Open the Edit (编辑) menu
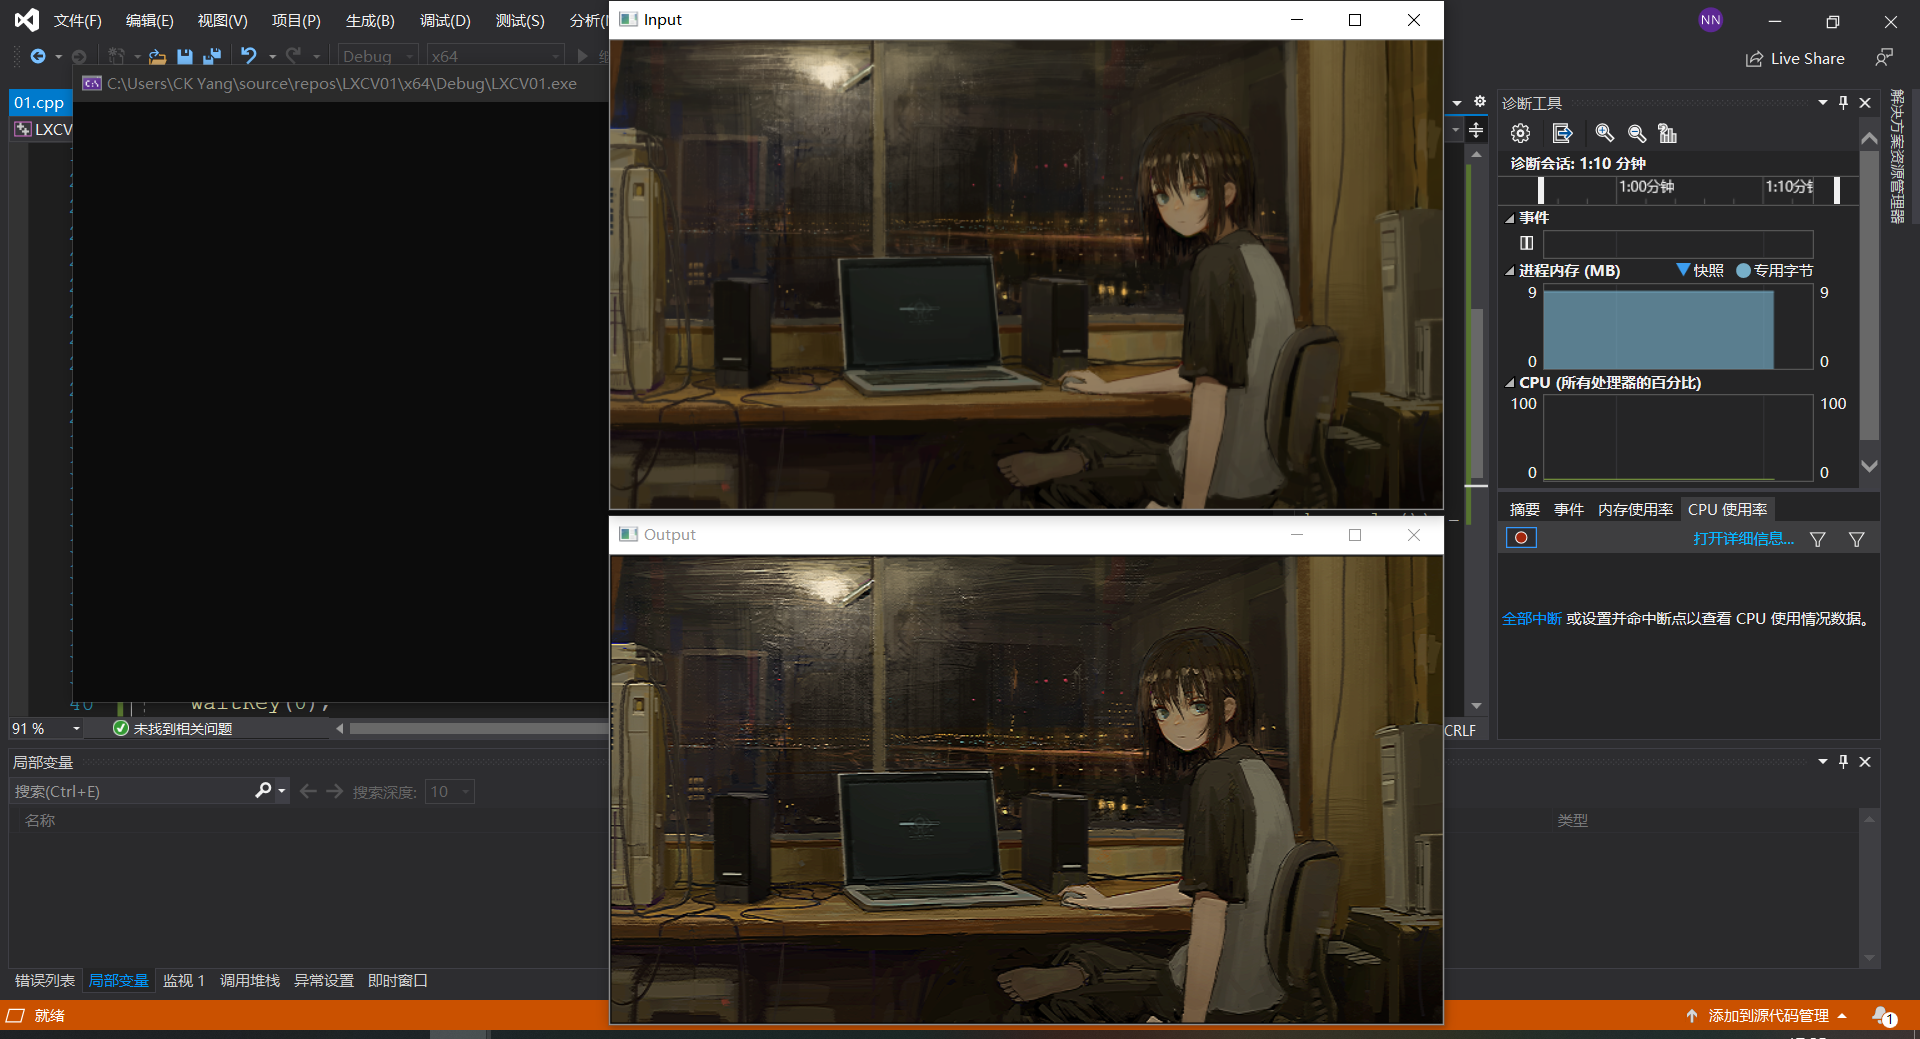The width and height of the screenshot is (1920, 1039). pos(150,20)
